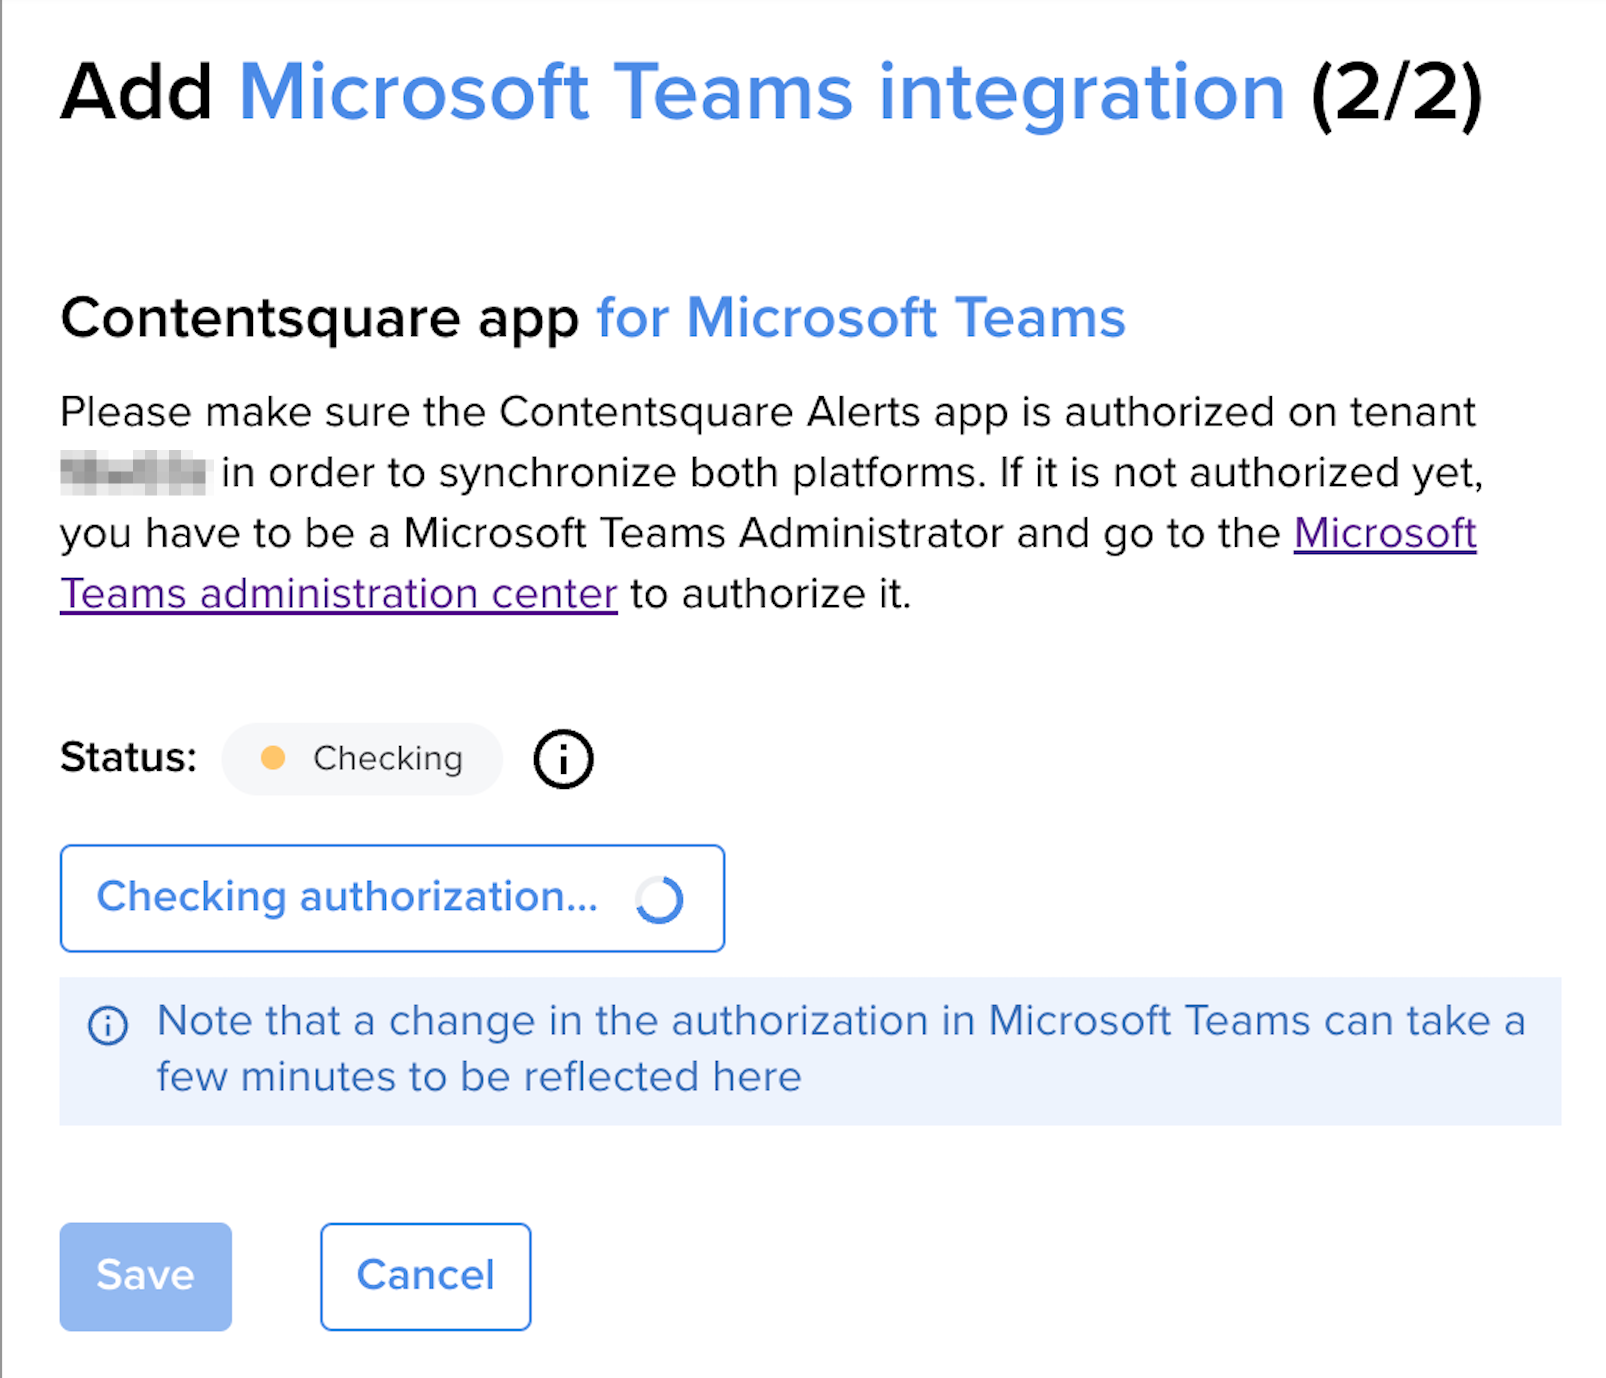
Task: Click the 'Contentsquare app for Microsoft Teams' subheading
Action: [x=593, y=318]
